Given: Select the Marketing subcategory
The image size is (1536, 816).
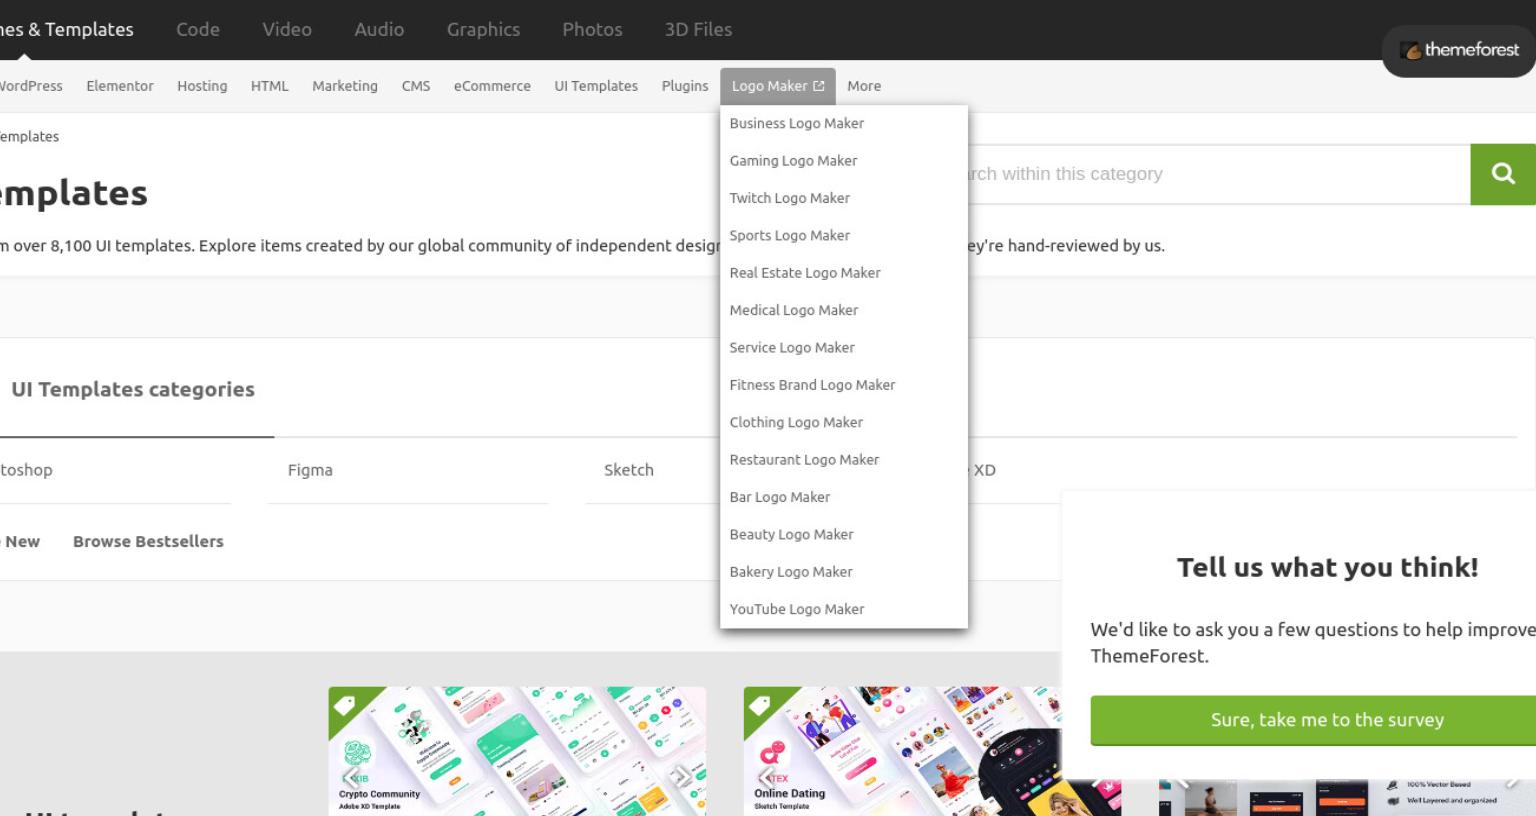Looking at the screenshot, I should [345, 86].
